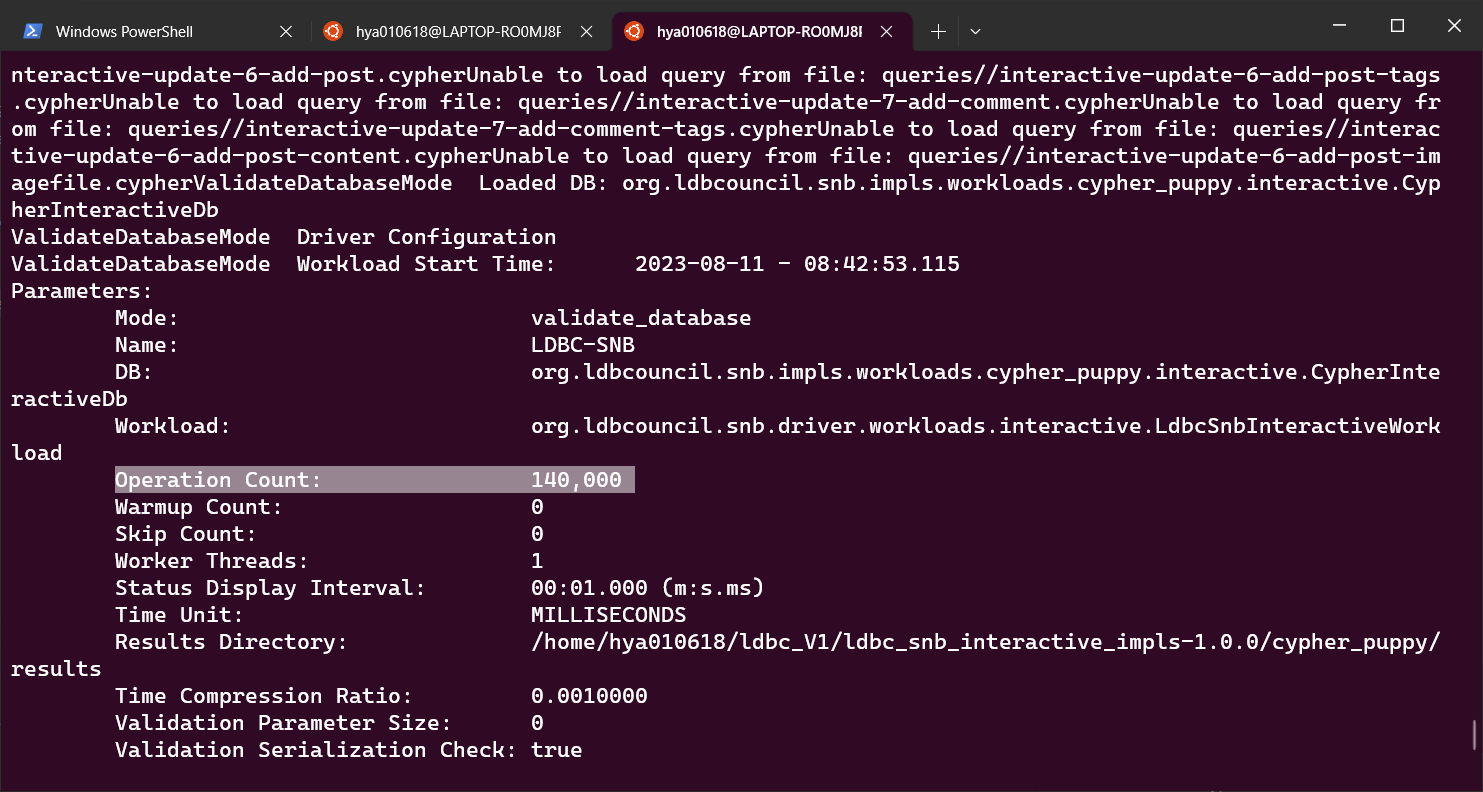Switch to the Windows PowerShell tab
1483x792 pixels.
tap(140, 31)
